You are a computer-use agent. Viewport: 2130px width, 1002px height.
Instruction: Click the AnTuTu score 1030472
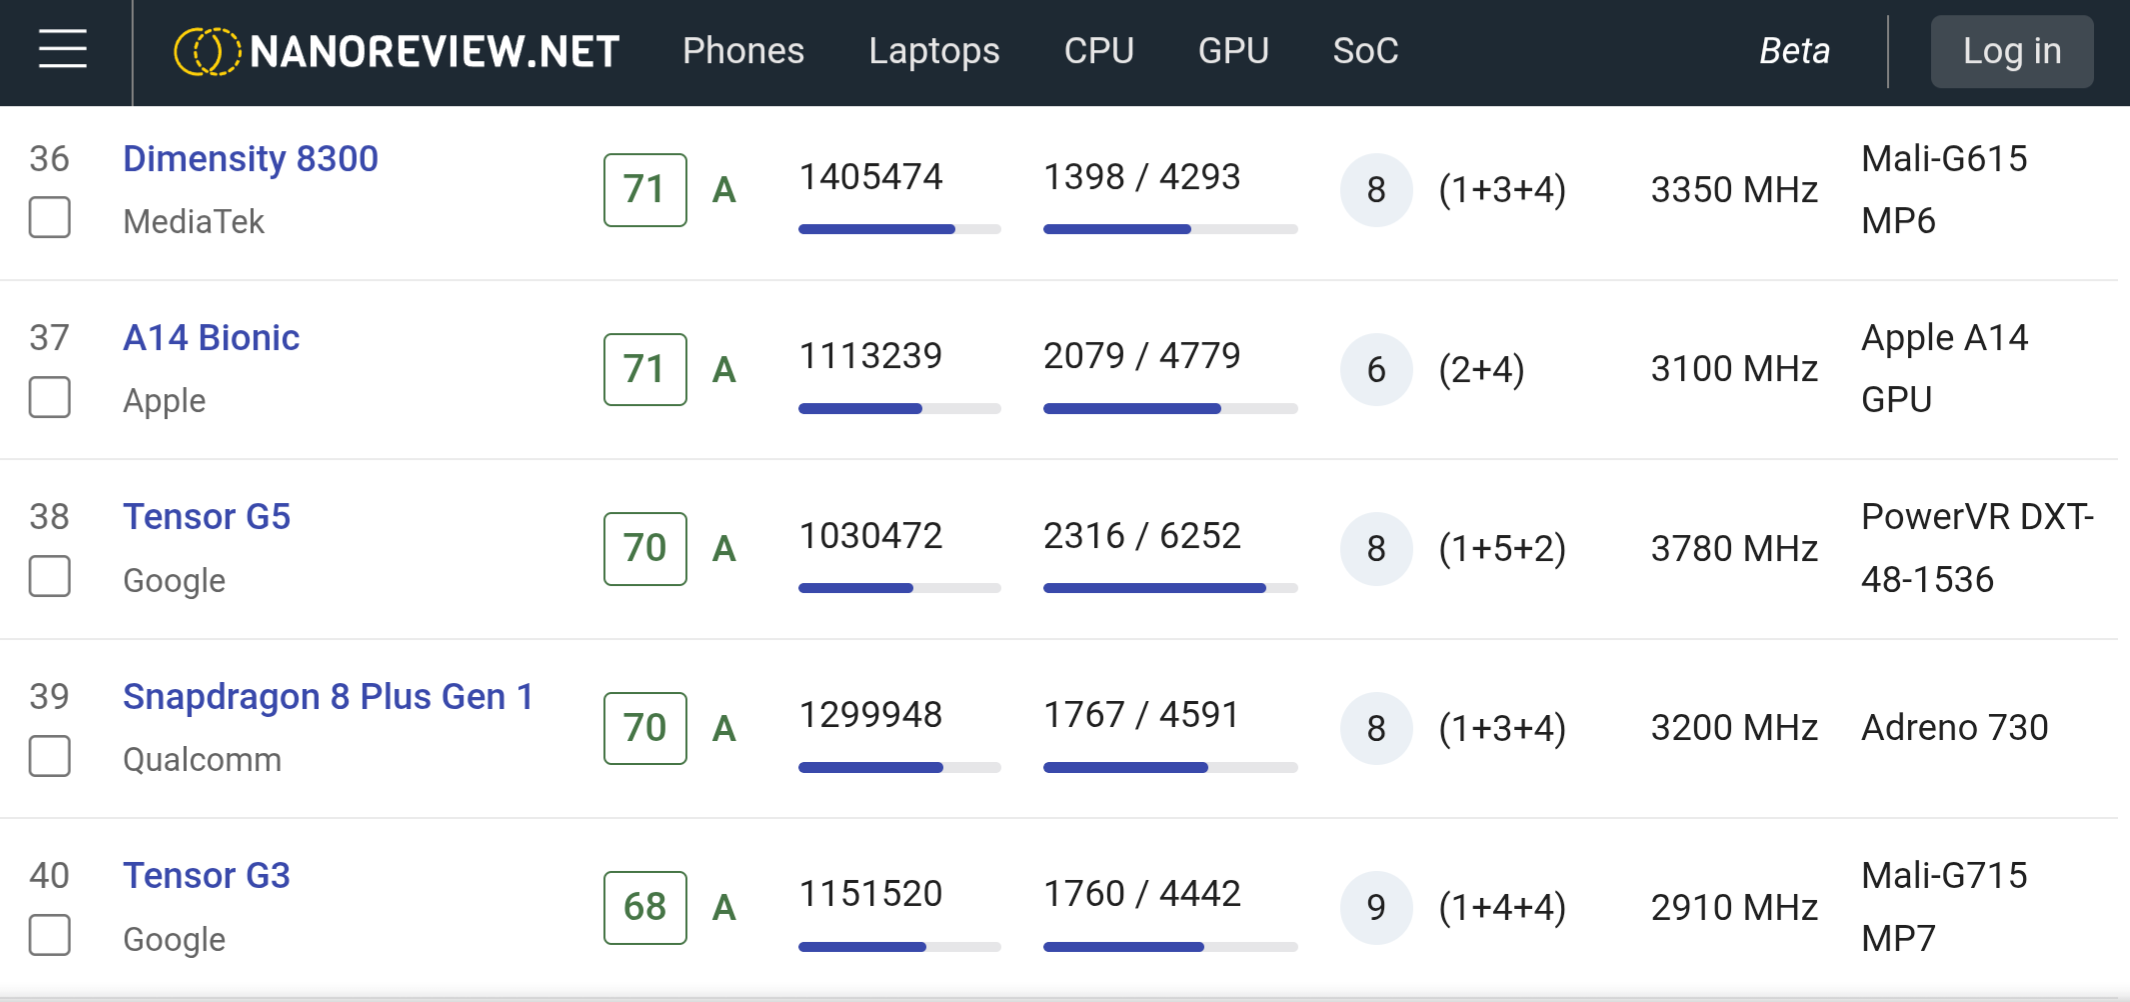coord(871,536)
